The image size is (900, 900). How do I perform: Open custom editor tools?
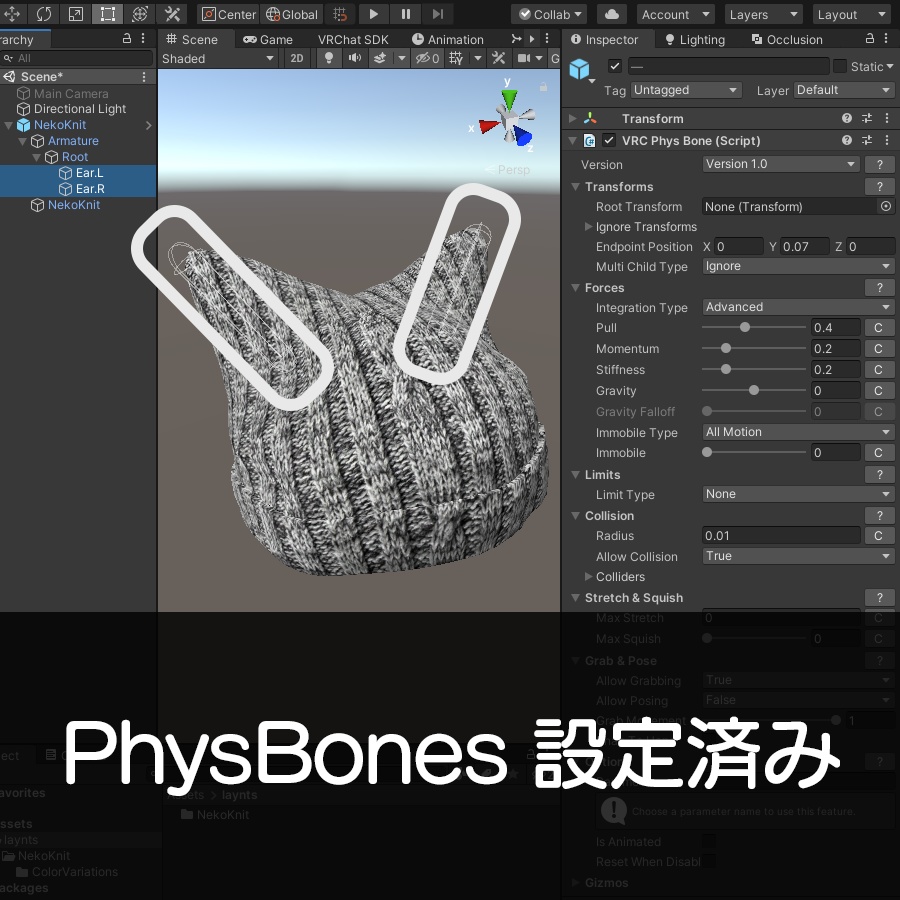tap(172, 14)
